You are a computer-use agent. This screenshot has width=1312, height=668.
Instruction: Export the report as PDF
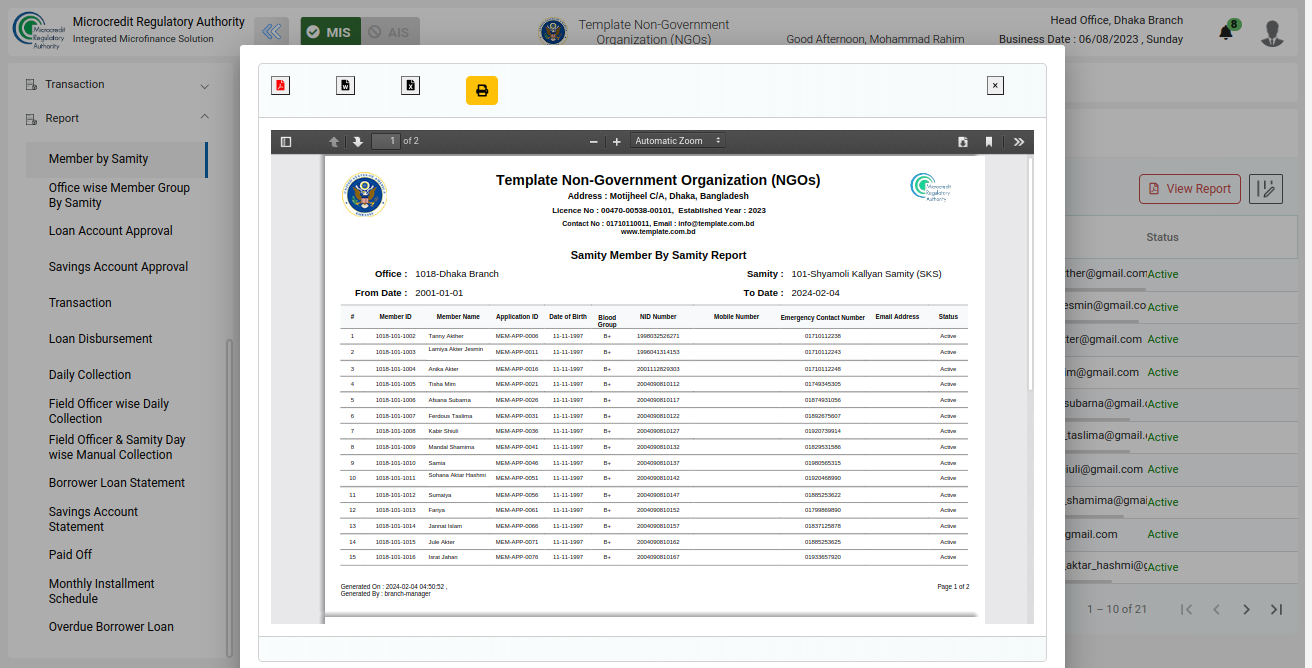[280, 85]
